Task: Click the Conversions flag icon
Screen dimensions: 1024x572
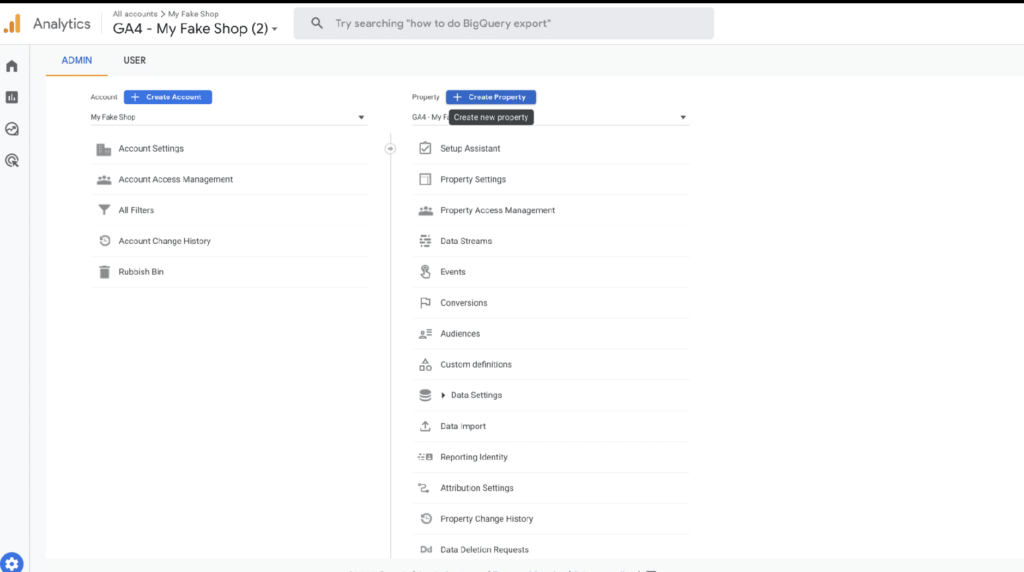Action: tap(425, 303)
